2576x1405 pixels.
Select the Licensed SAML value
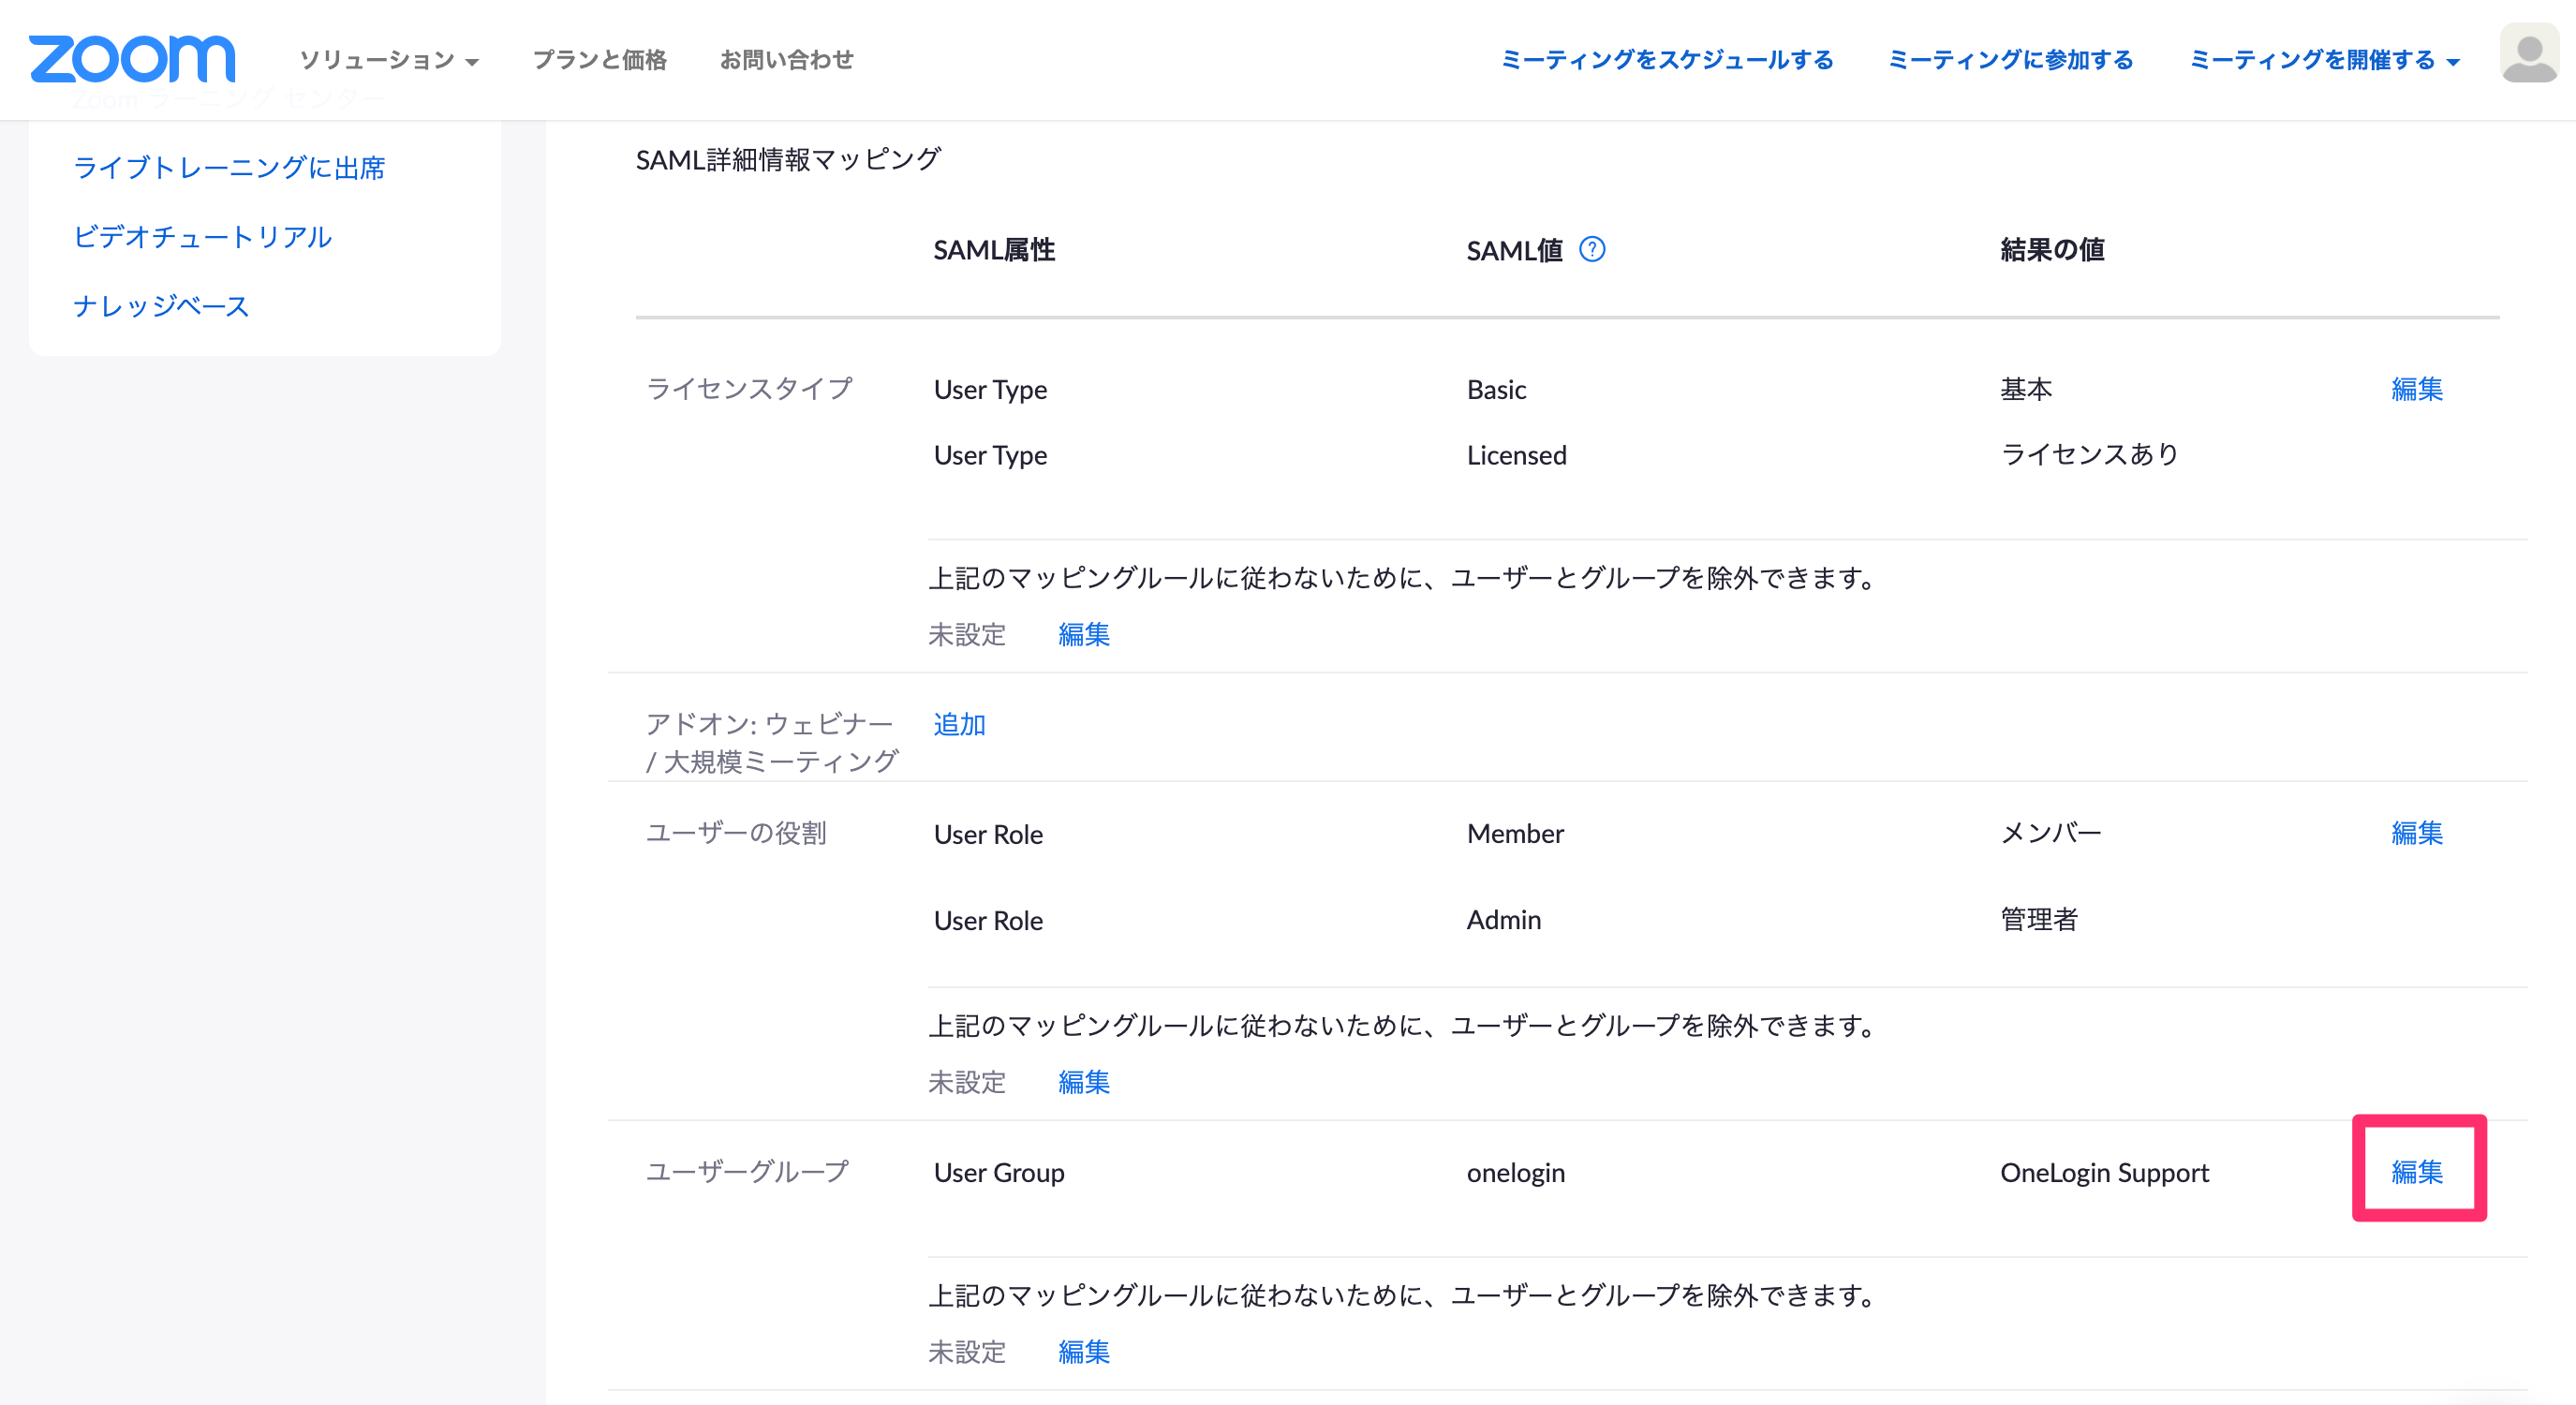click(1517, 455)
